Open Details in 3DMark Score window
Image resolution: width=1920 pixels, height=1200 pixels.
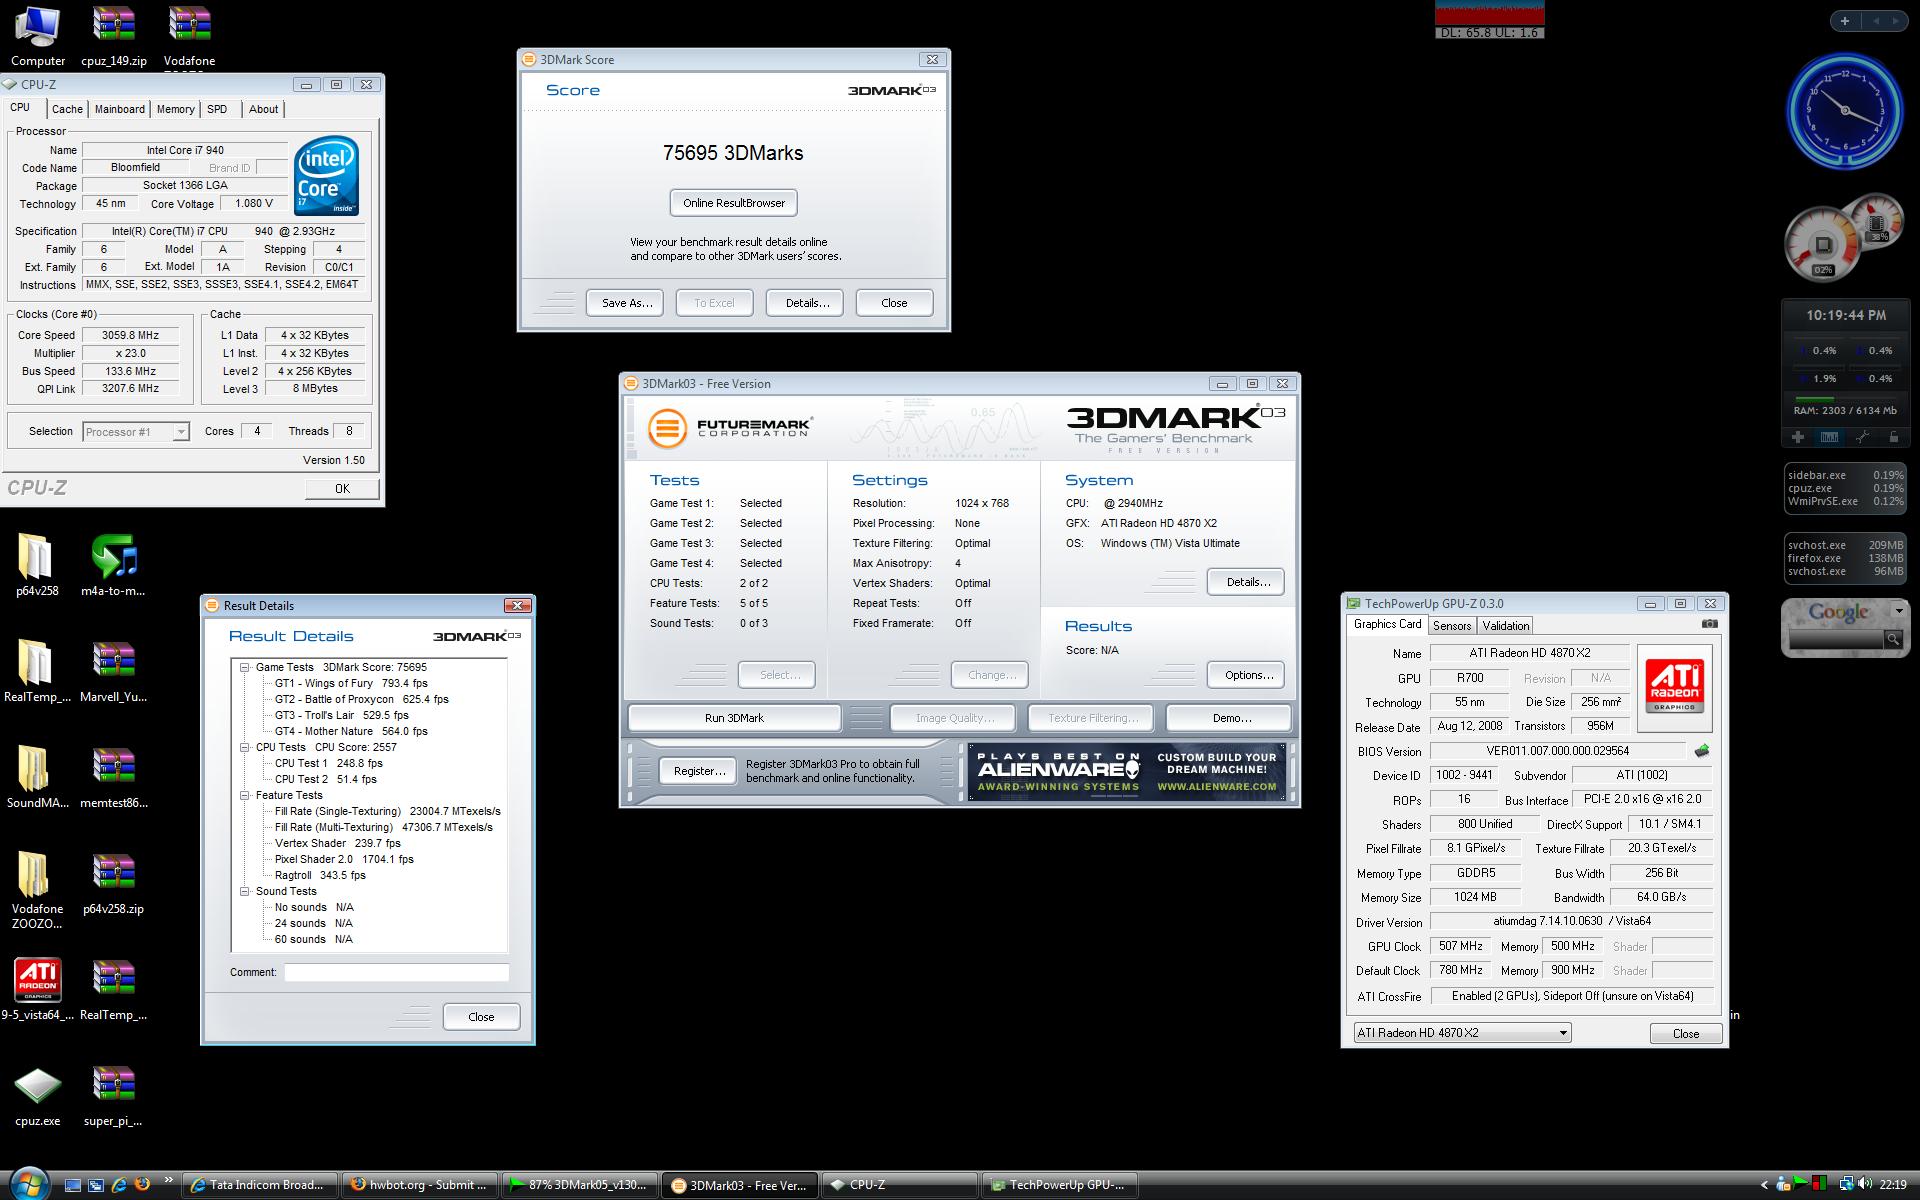coord(806,303)
